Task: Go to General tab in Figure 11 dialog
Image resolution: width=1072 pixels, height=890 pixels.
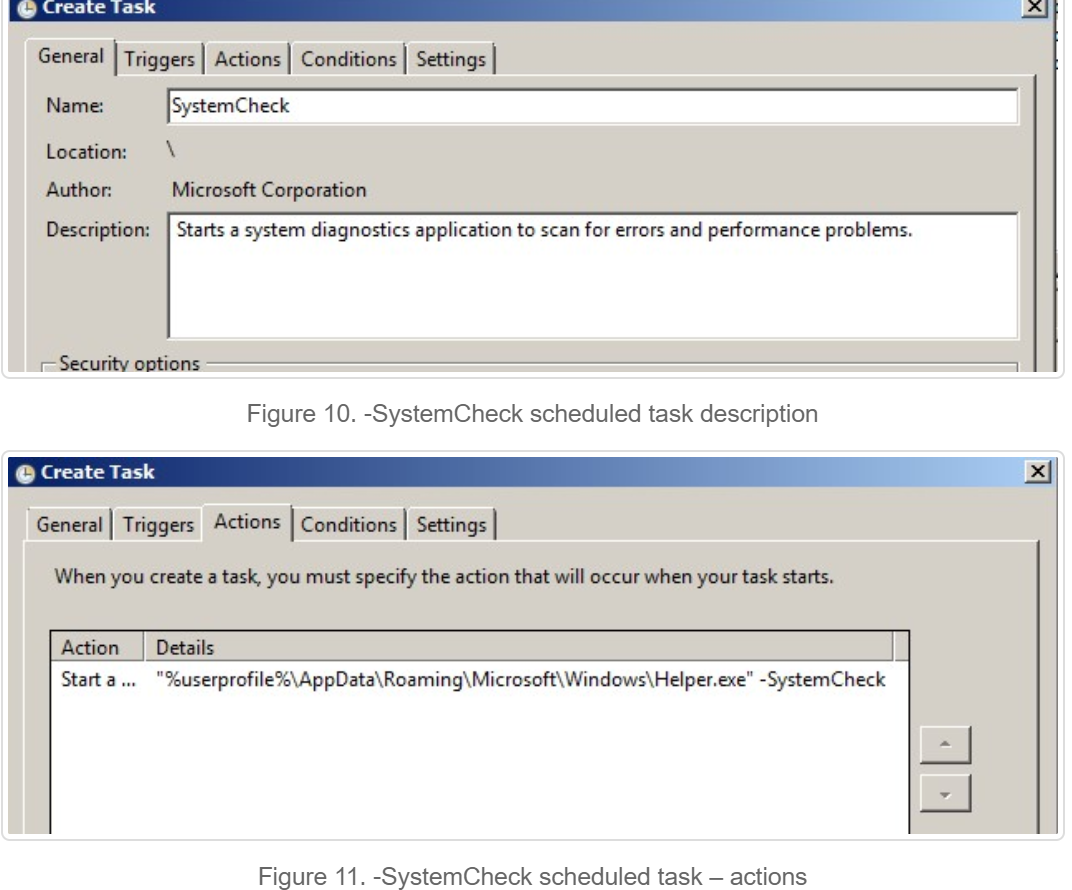Action: [70, 525]
